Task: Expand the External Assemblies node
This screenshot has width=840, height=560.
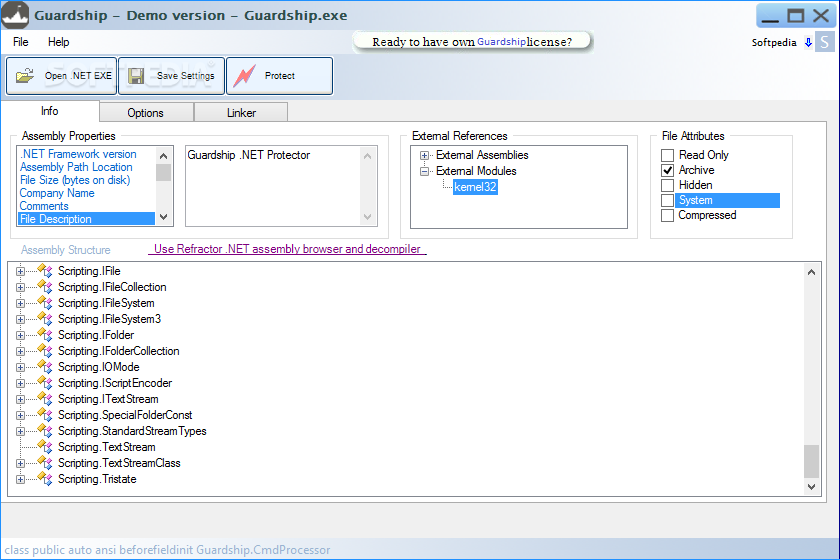Action: 424,155
